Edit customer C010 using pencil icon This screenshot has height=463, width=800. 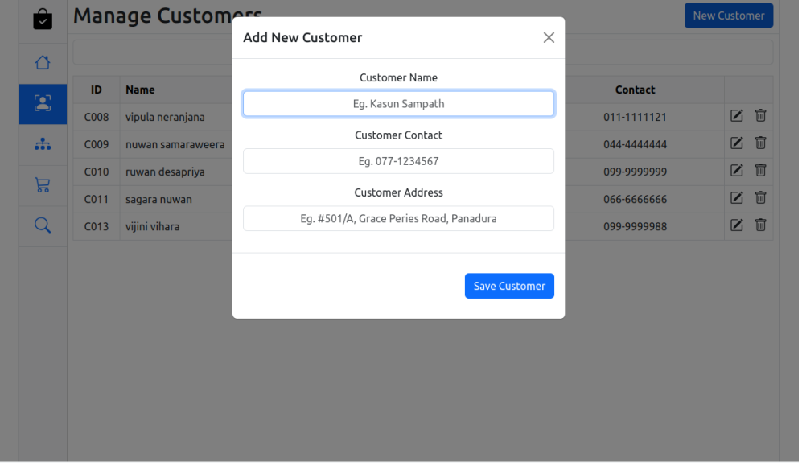pyautogui.click(x=737, y=171)
